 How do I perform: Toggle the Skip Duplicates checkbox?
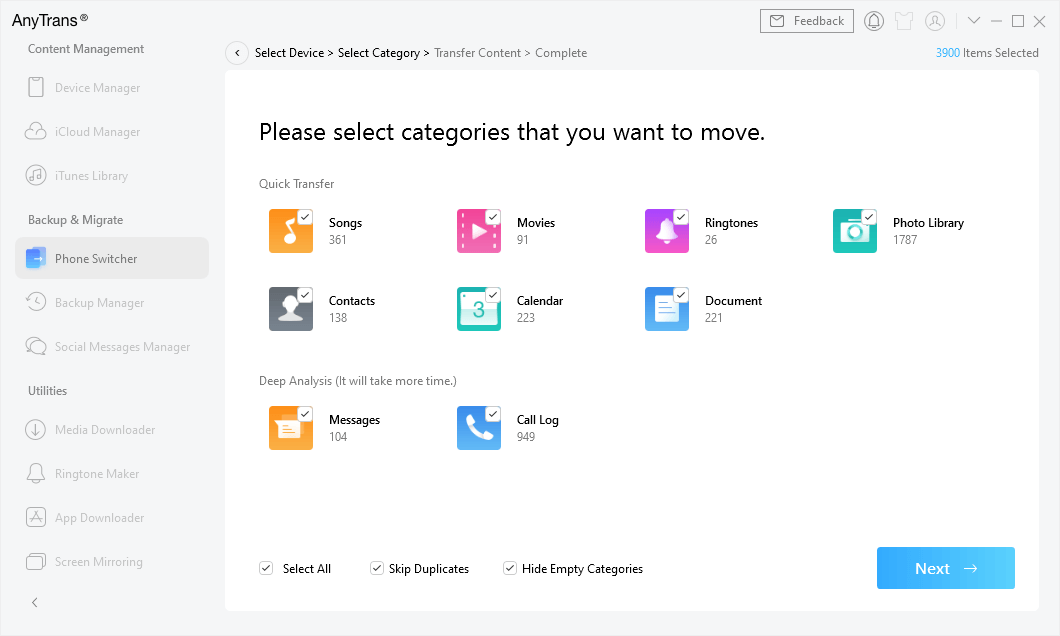tap(377, 568)
